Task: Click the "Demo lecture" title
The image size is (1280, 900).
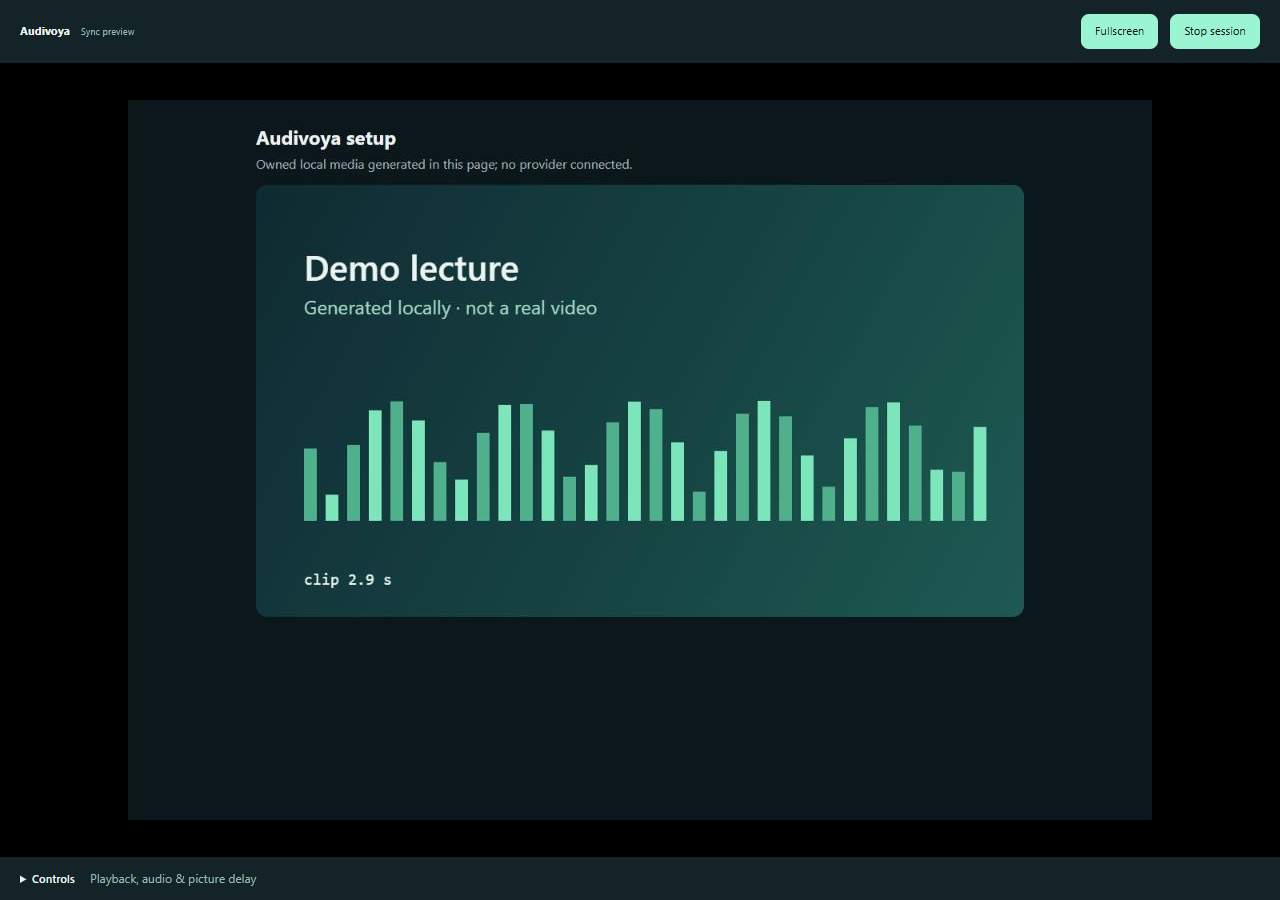Action: click(x=411, y=268)
